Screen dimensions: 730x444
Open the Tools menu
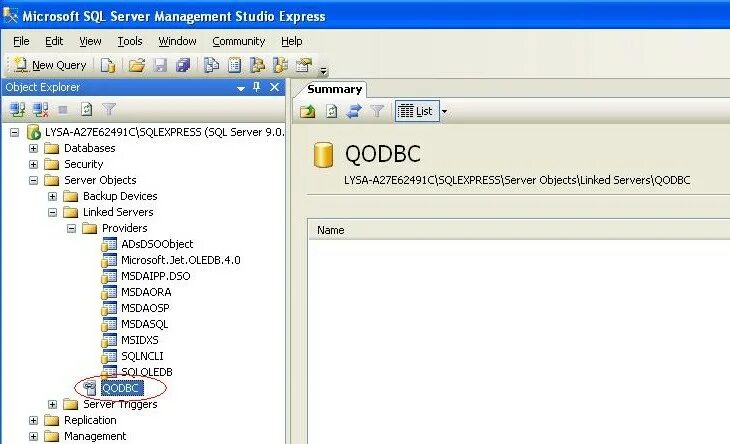[x=129, y=41]
